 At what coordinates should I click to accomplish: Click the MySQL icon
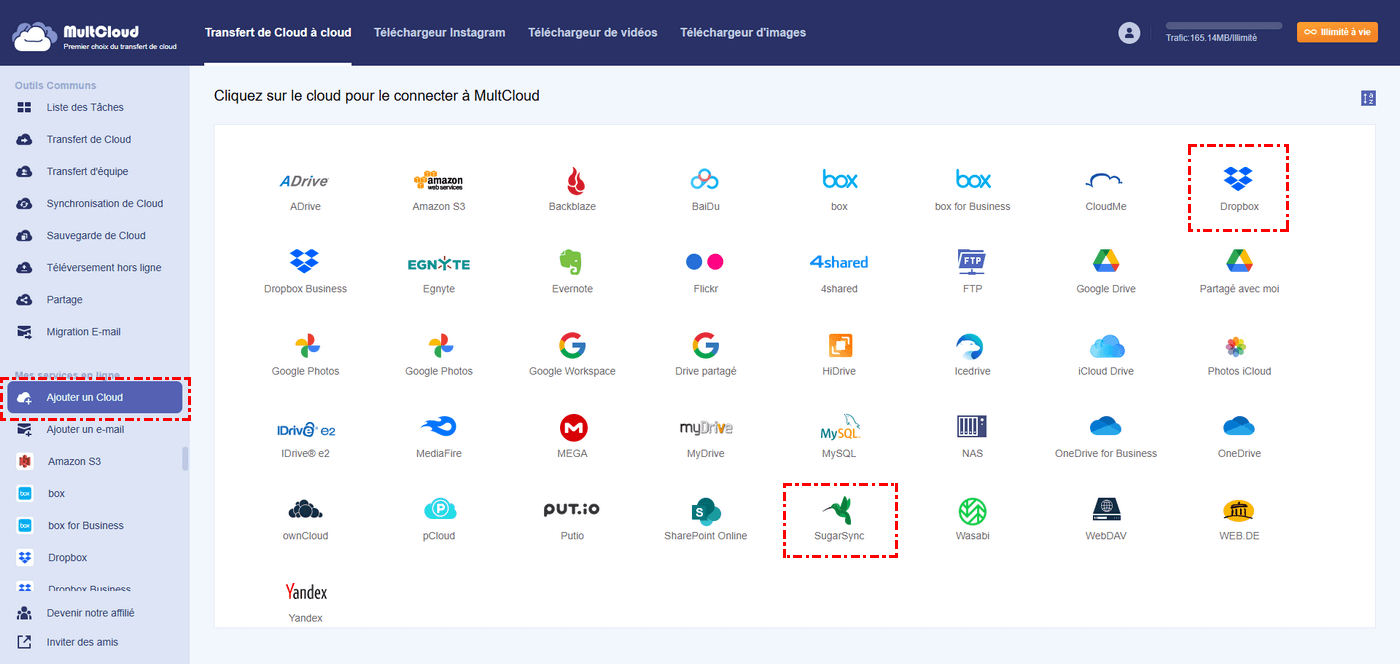click(840, 427)
